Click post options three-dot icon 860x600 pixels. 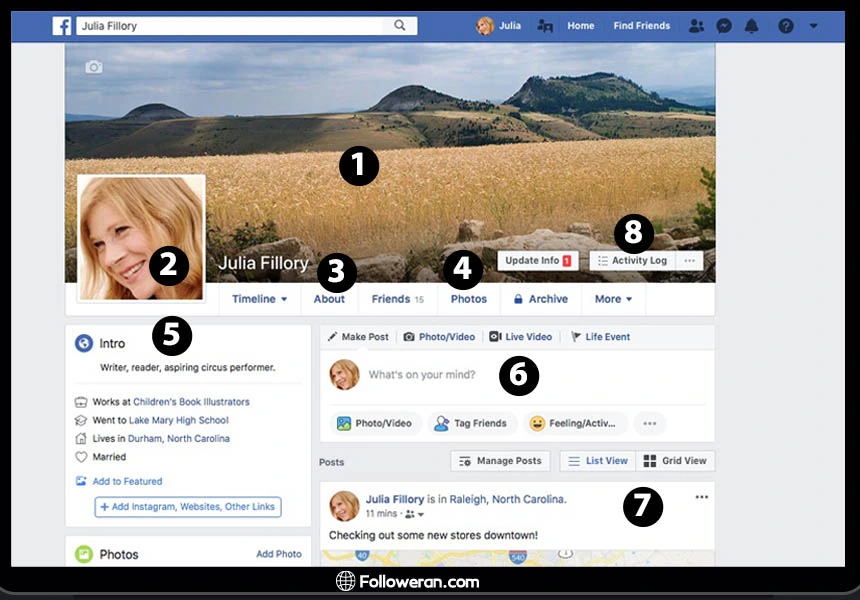[x=701, y=497]
